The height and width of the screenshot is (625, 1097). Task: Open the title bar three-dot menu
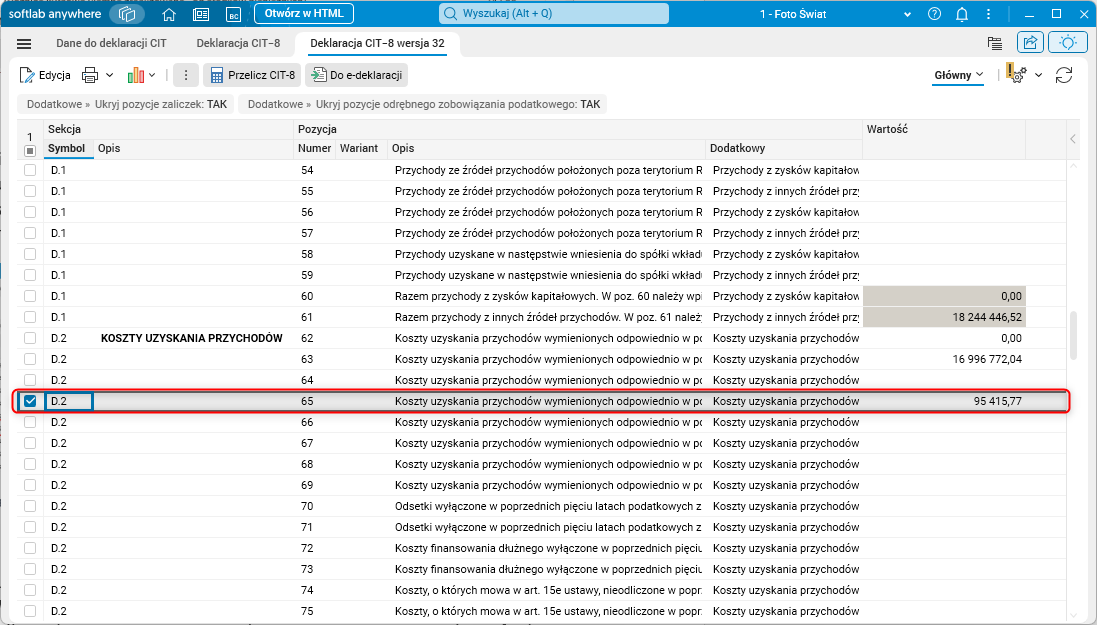989,14
